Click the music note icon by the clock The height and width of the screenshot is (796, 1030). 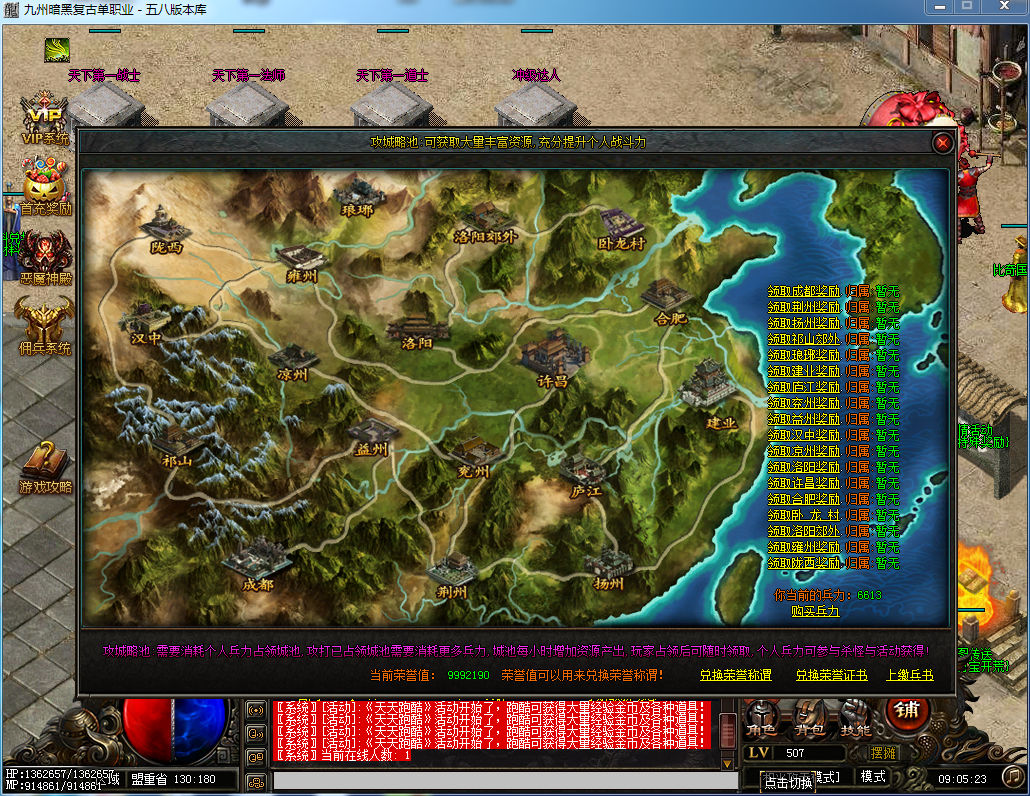coord(1014,776)
